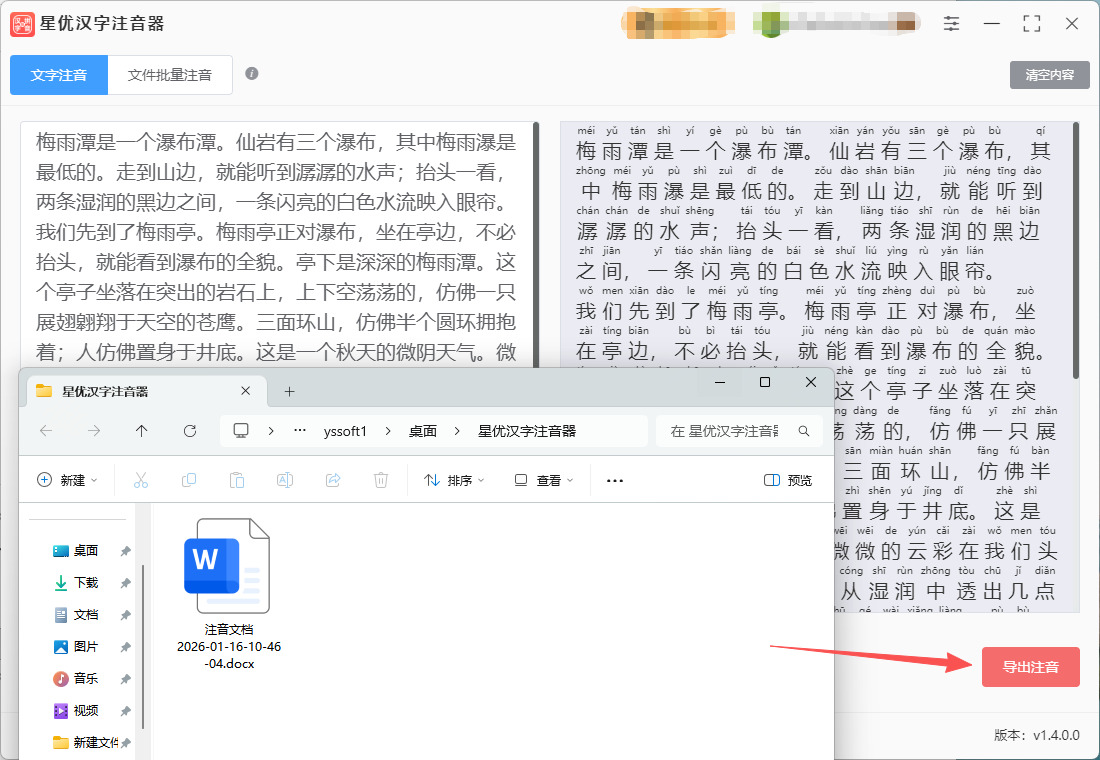Image resolution: width=1100 pixels, height=760 pixels.
Task: Open the 查看 view dropdown
Action: pos(544,480)
